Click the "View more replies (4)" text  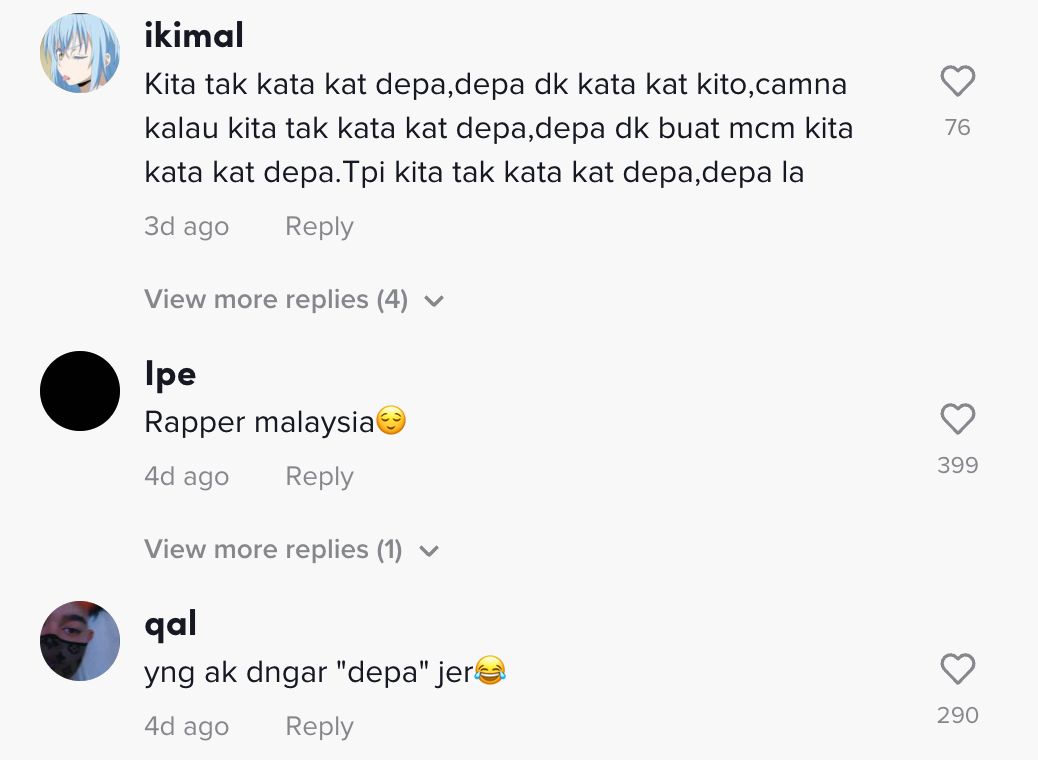[x=276, y=299]
